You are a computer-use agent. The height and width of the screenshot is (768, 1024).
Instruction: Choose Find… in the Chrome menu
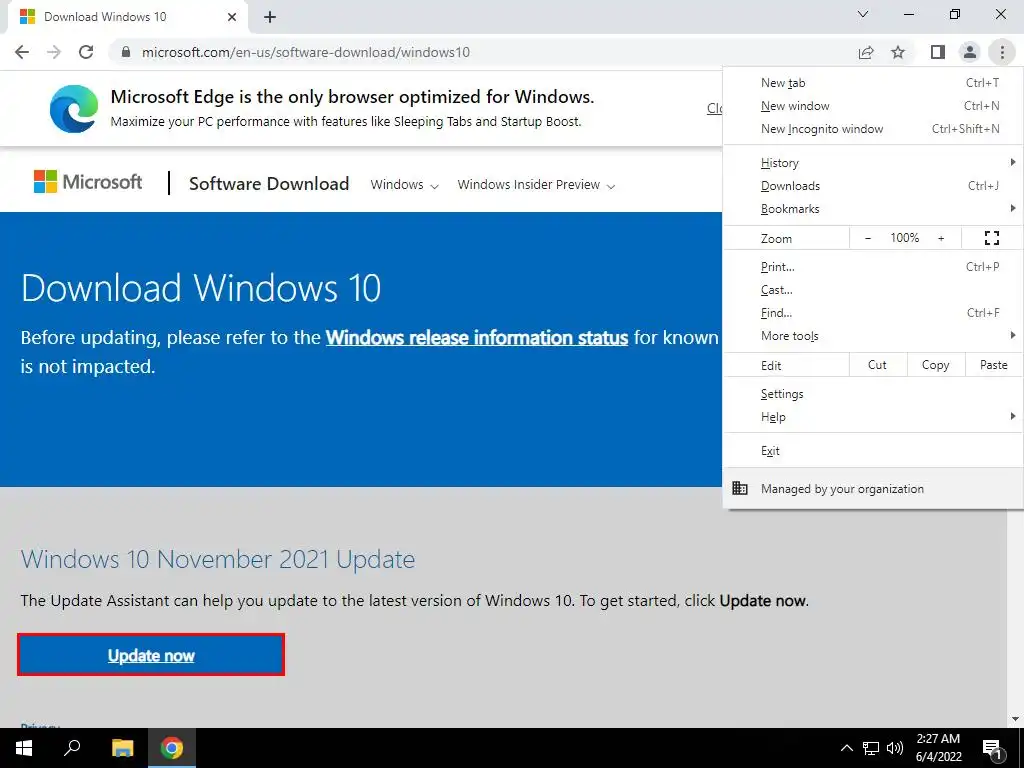click(x=873, y=312)
